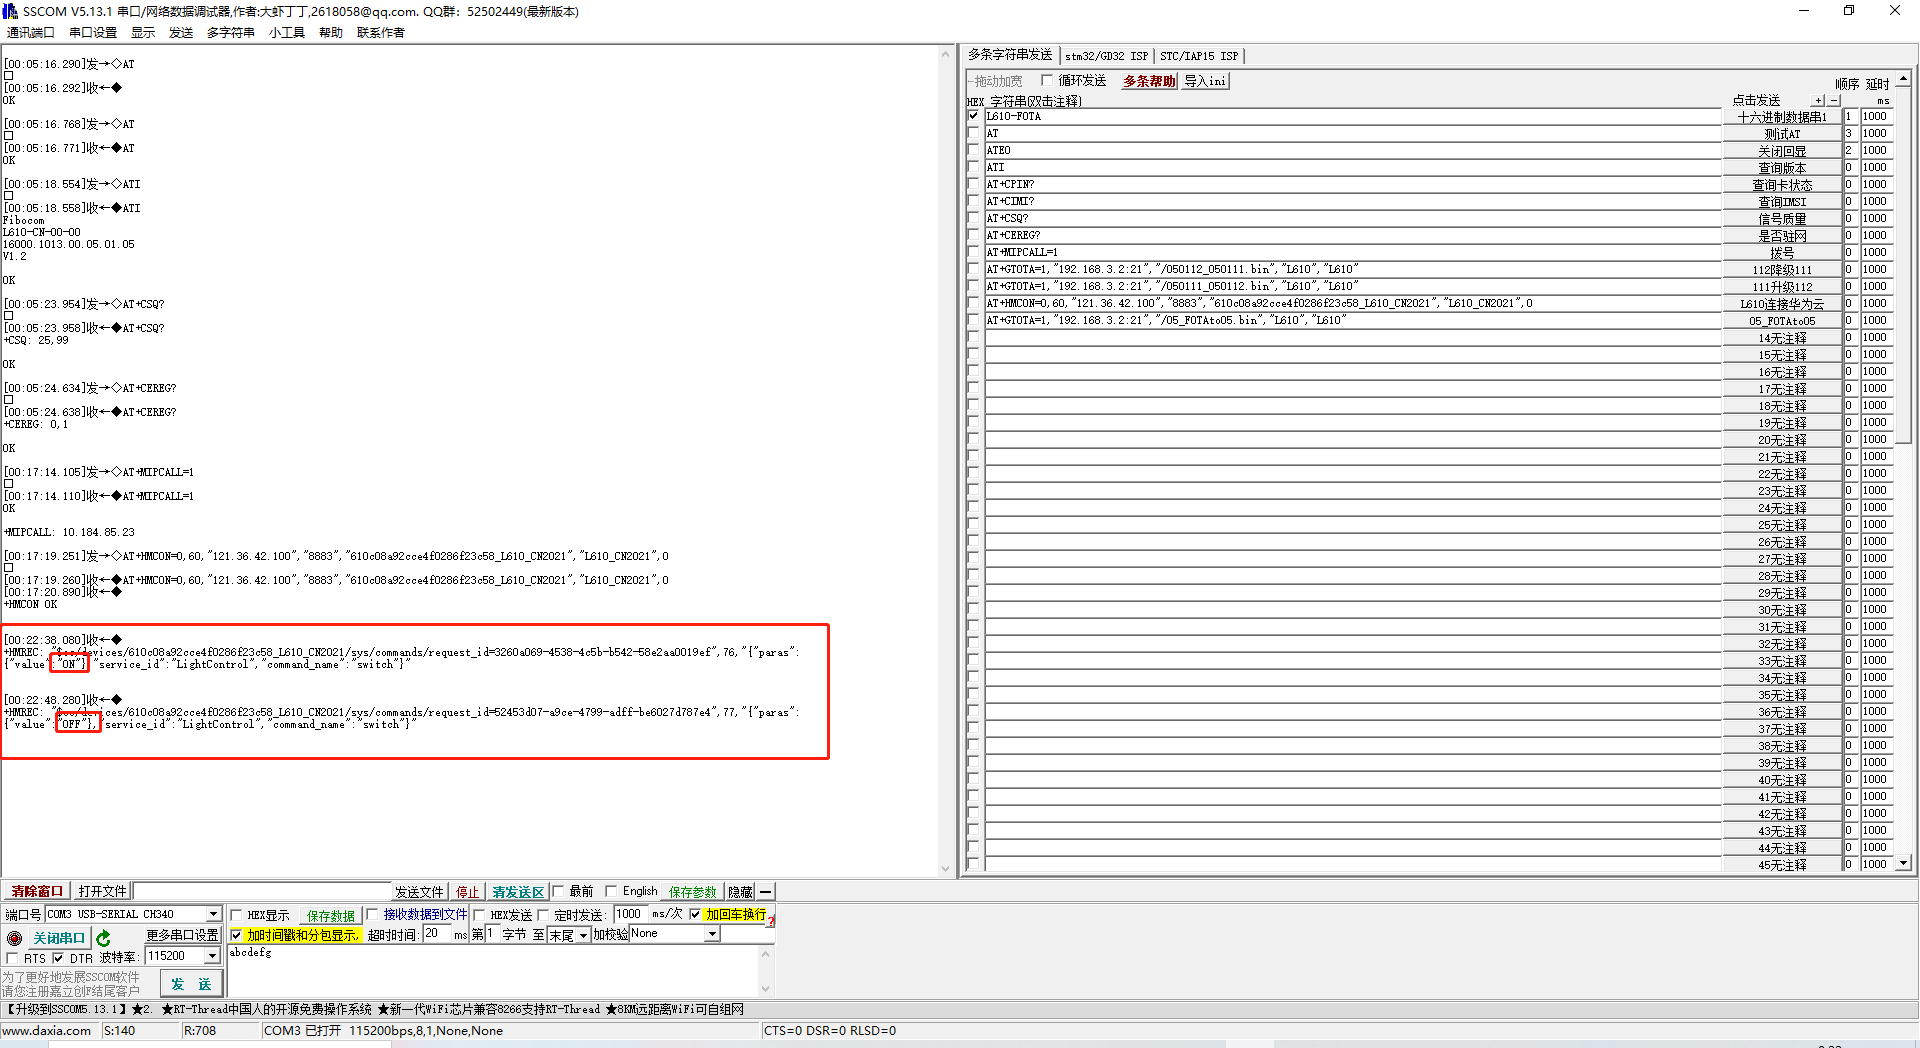Click the abcdefg send text area
The height and width of the screenshot is (1048, 1920).
[x=494, y=970]
